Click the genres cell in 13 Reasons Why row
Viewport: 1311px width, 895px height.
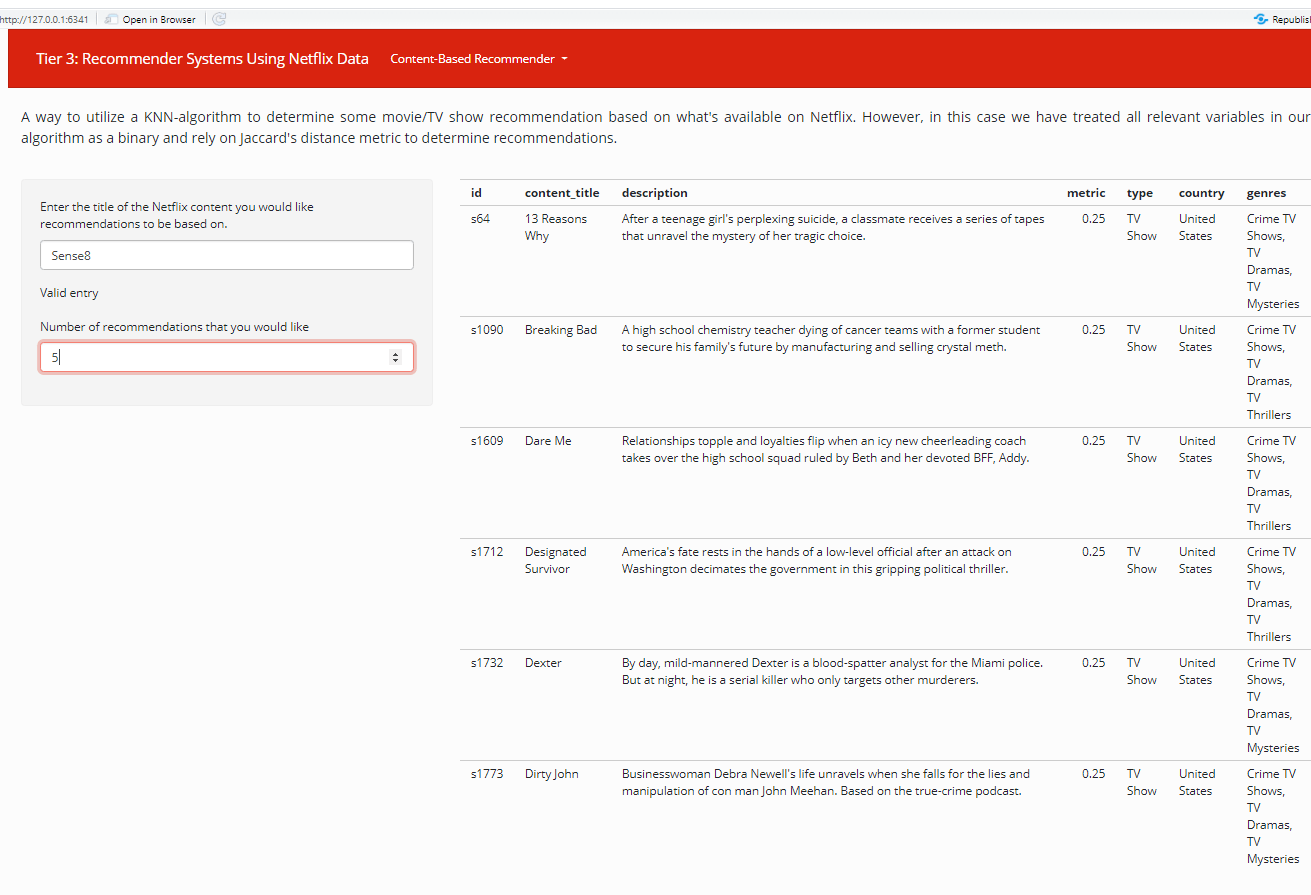click(x=1273, y=261)
